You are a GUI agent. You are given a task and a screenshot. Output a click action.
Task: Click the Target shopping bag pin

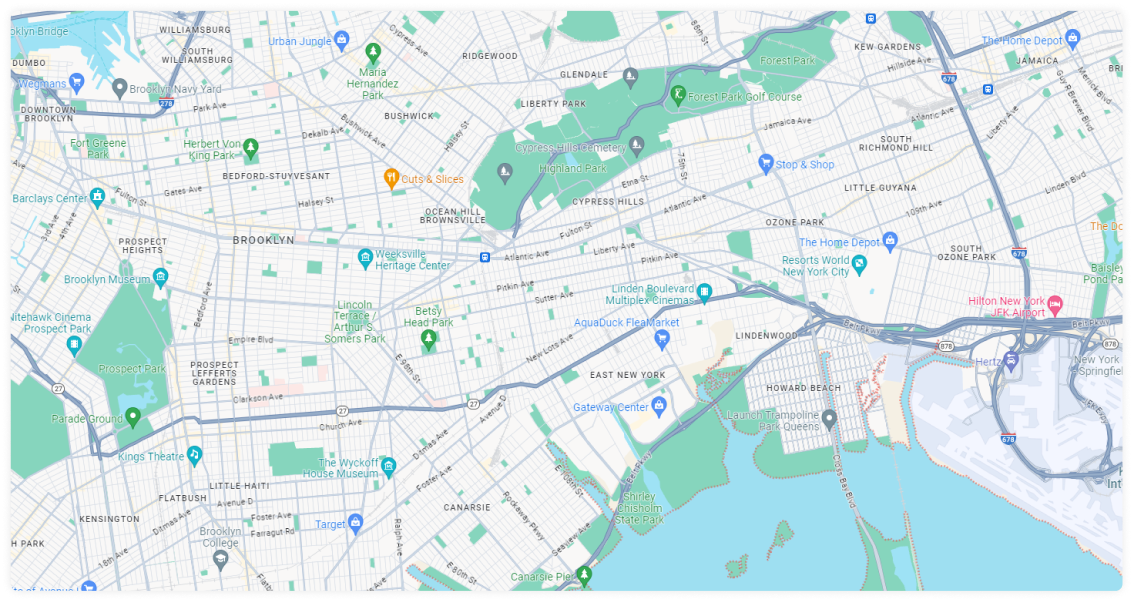[355, 523]
